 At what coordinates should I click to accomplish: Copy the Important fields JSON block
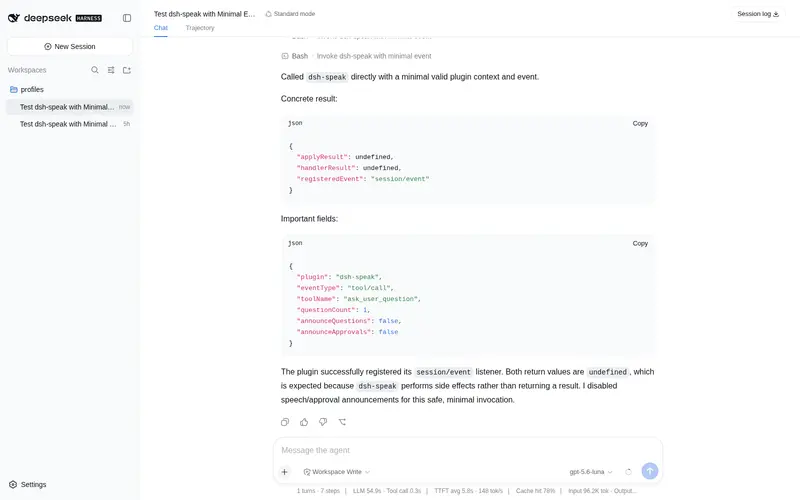[x=640, y=243]
